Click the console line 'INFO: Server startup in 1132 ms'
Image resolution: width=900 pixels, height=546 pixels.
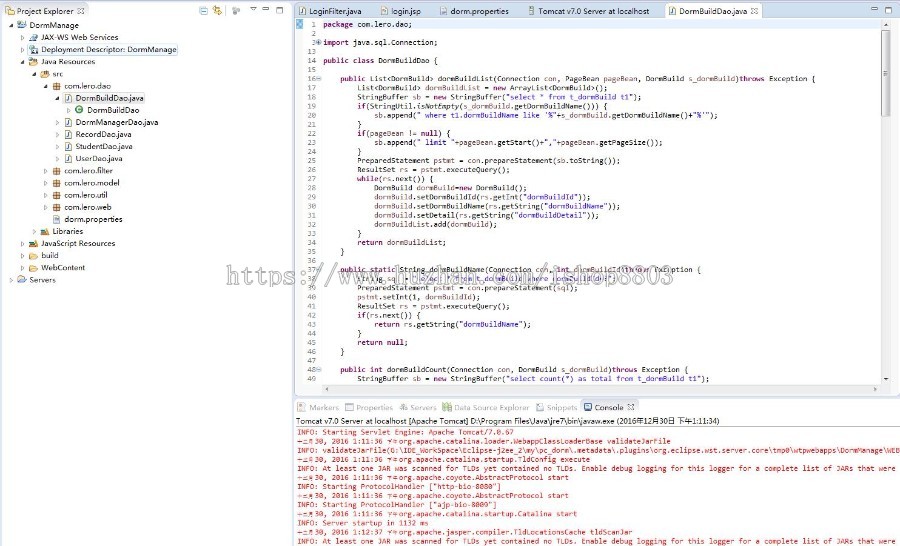coord(363,523)
